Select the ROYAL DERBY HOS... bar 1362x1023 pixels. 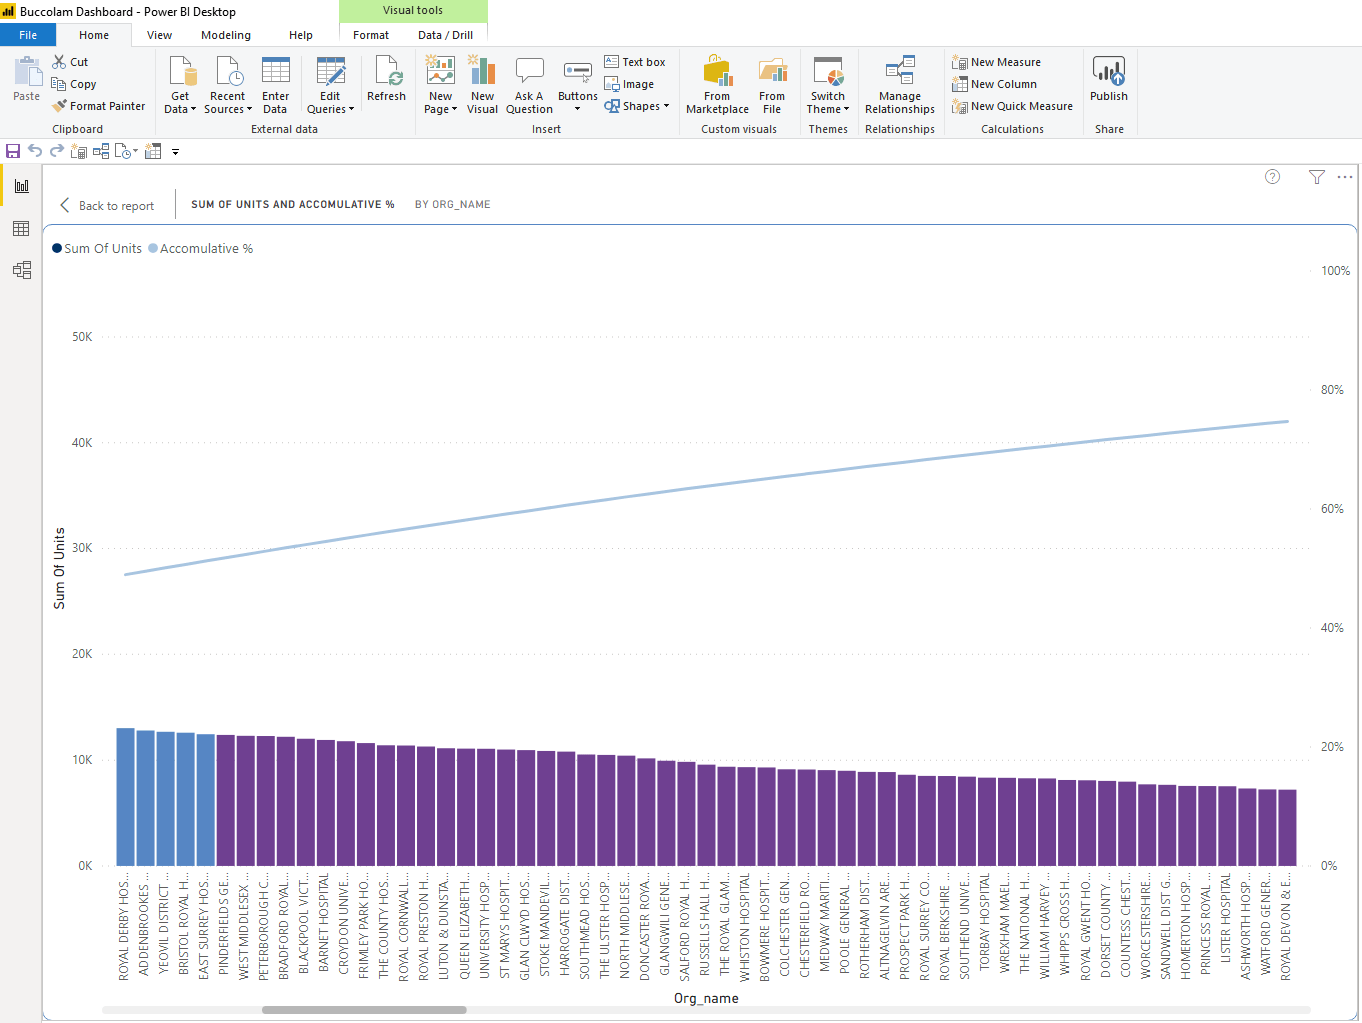pyautogui.click(x=125, y=796)
